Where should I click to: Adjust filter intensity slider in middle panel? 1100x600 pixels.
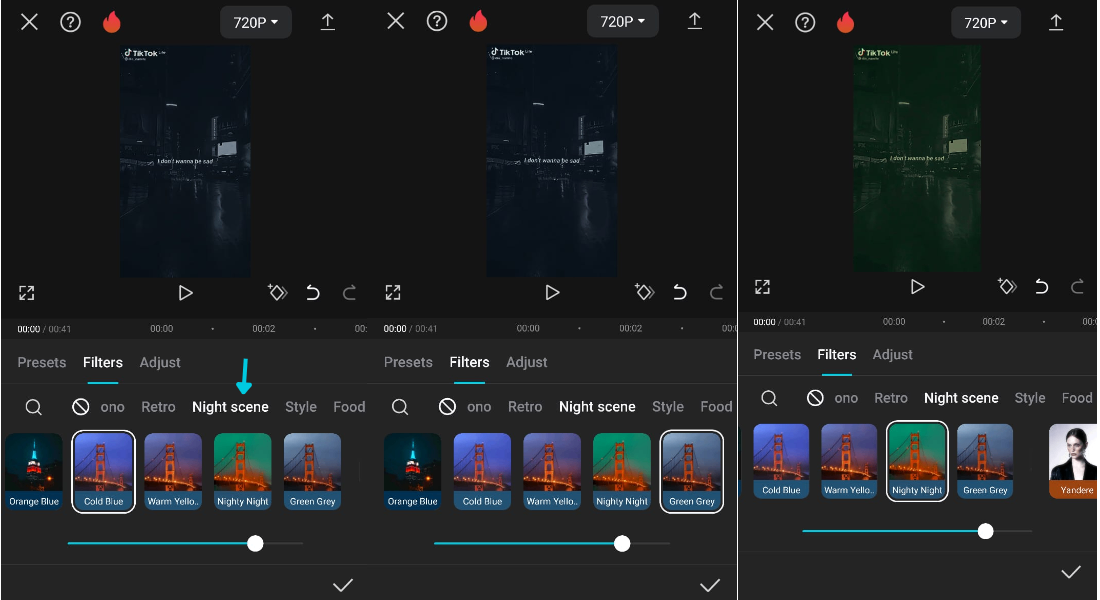(552, 543)
